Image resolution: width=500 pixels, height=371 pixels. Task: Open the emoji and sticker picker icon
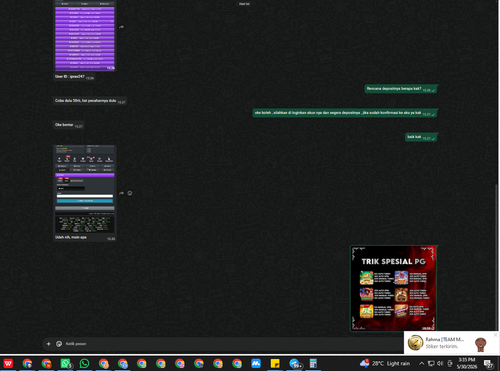59,344
